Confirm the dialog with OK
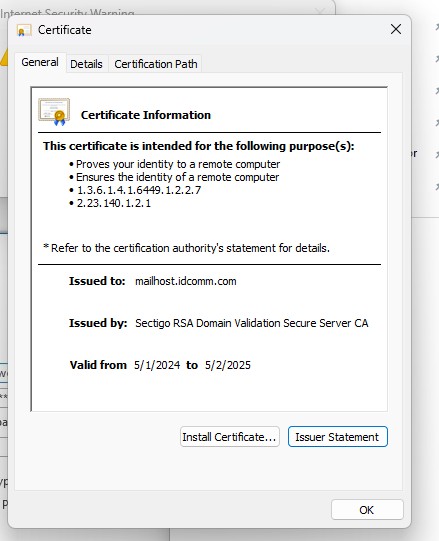The width and height of the screenshot is (439, 541). coord(367,510)
